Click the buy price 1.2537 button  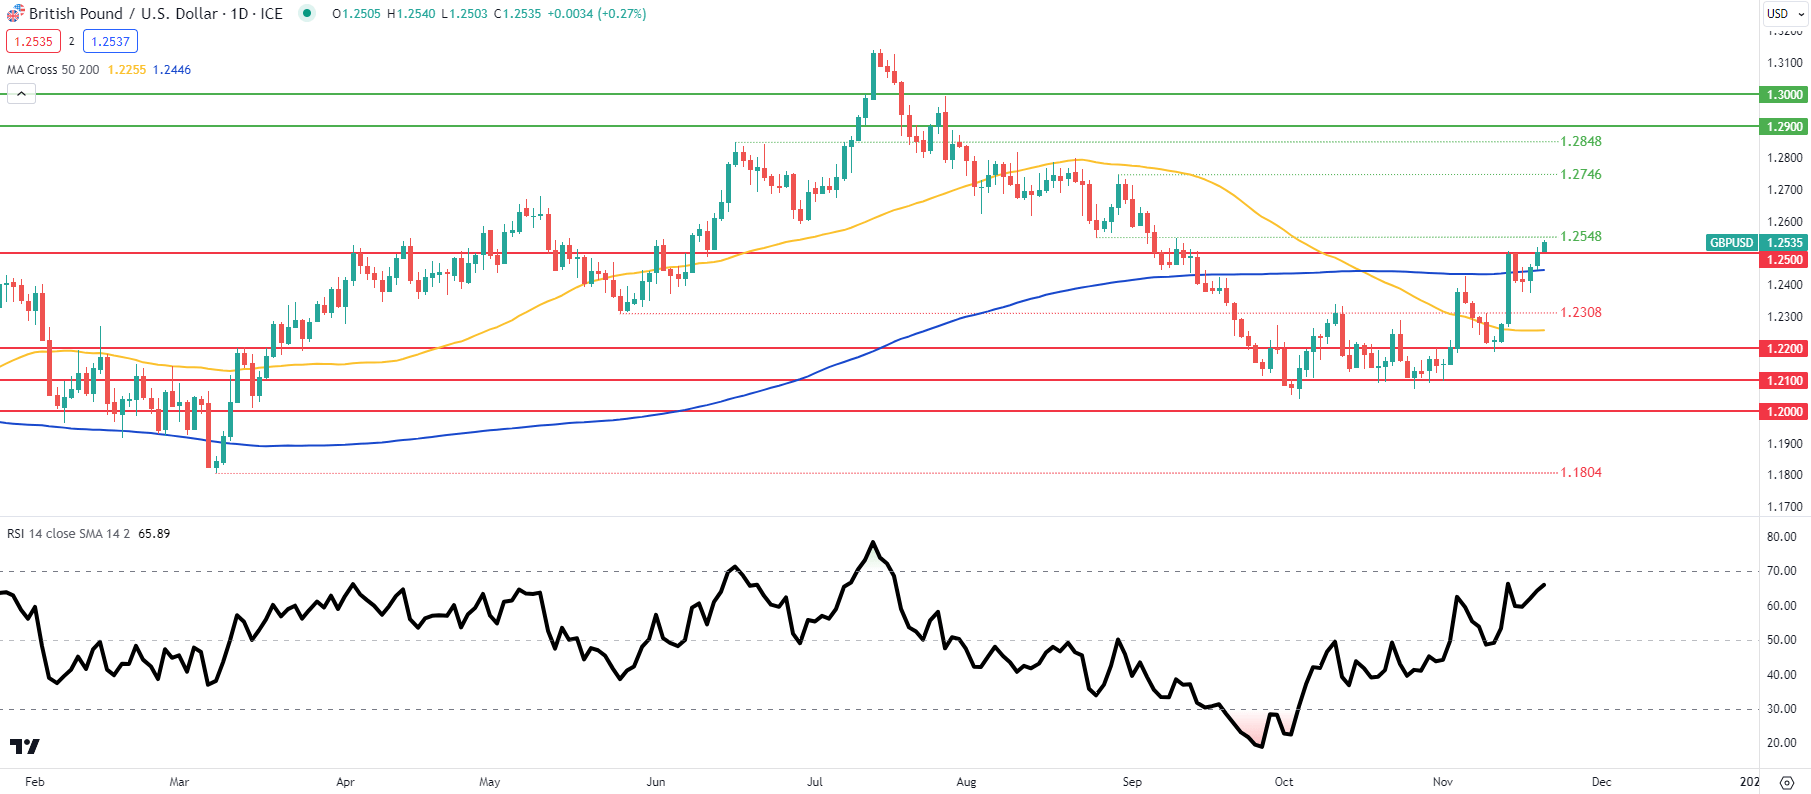coord(110,41)
